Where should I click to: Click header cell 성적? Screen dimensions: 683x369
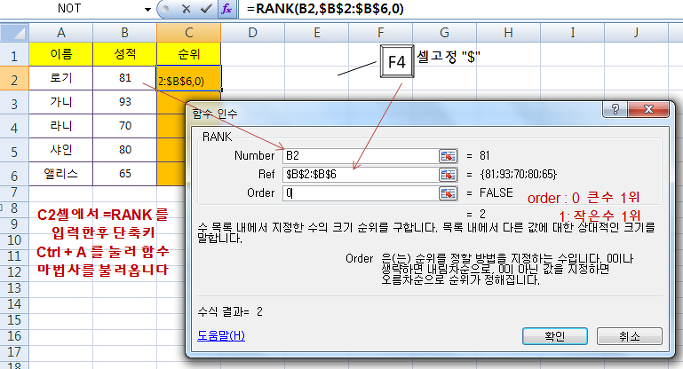tap(125, 54)
